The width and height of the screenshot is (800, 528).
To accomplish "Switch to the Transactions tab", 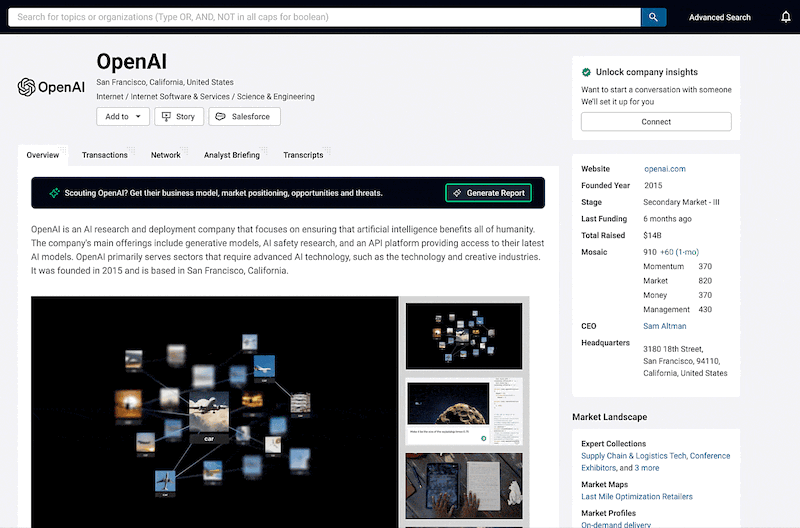I will [105, 155].
